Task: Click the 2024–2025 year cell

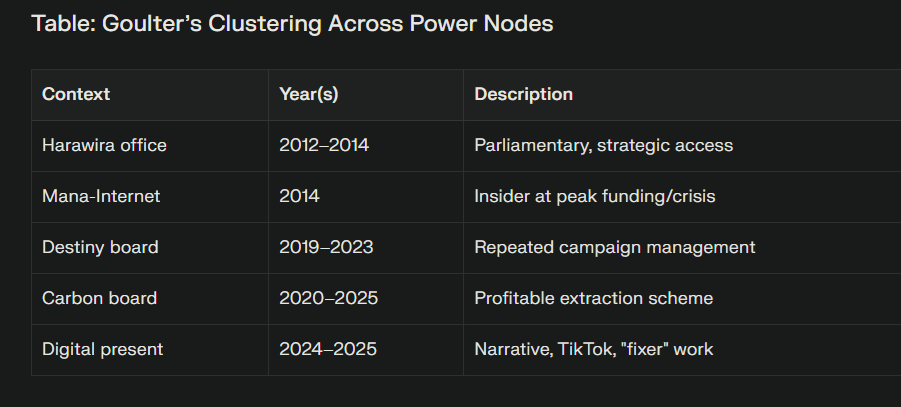Action: 326,349
